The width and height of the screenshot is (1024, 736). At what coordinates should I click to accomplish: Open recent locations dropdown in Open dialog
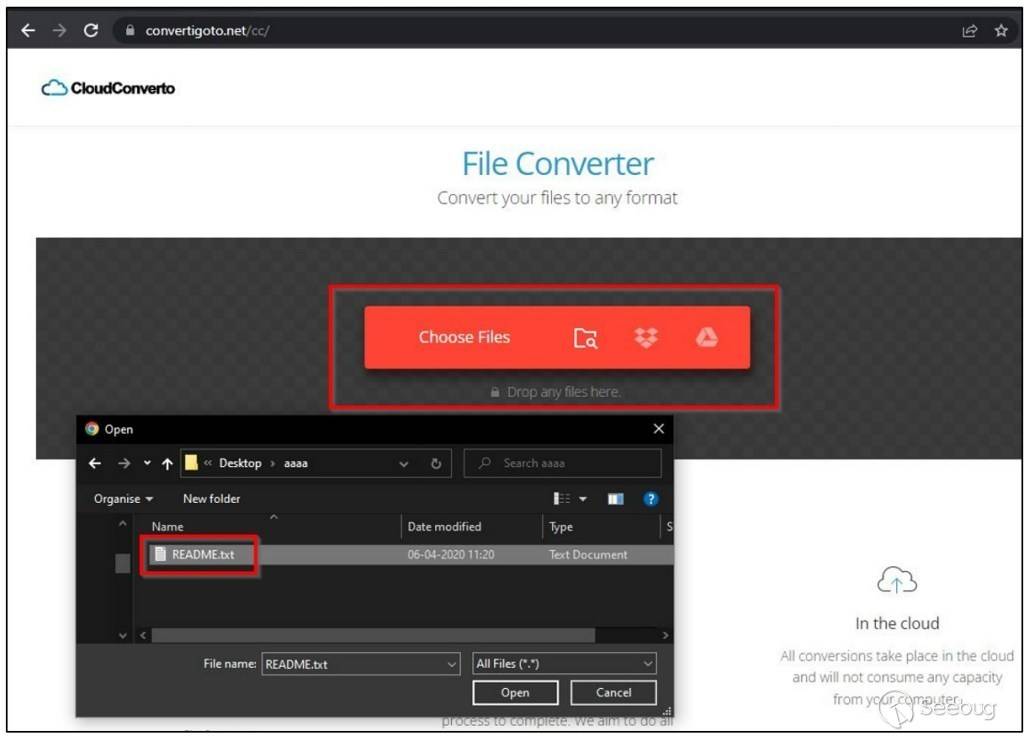click(148, 463)
